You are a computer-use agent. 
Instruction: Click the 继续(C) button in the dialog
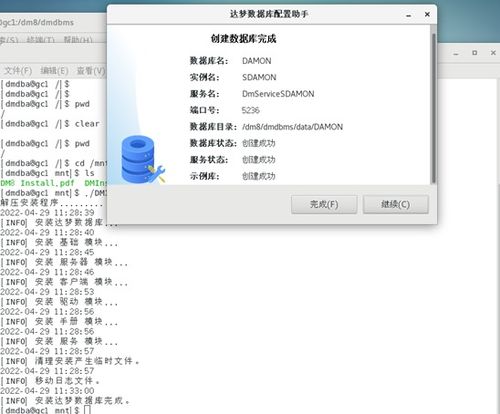click(396, 204)
